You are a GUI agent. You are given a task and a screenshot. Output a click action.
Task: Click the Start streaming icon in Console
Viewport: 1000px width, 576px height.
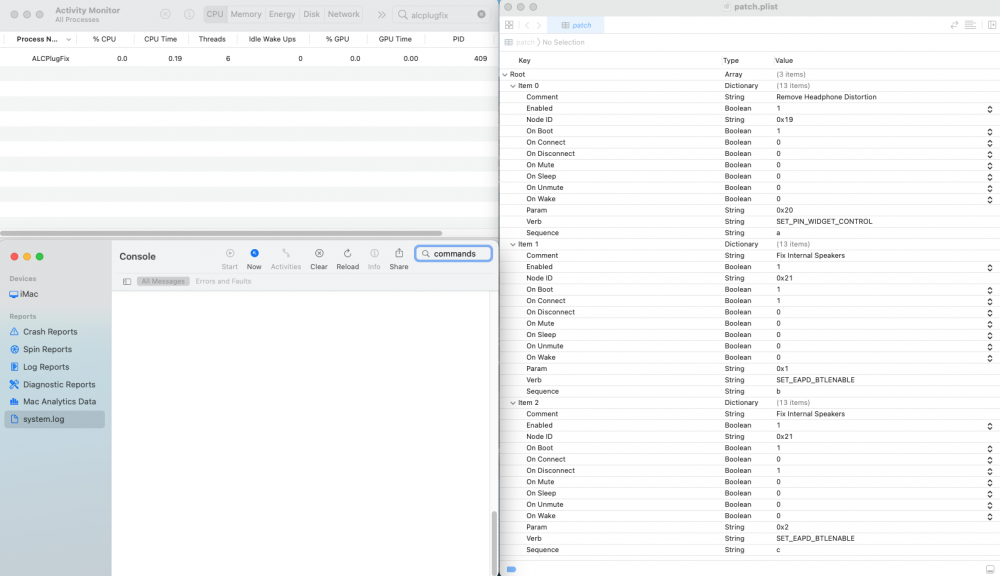[230, 253]
